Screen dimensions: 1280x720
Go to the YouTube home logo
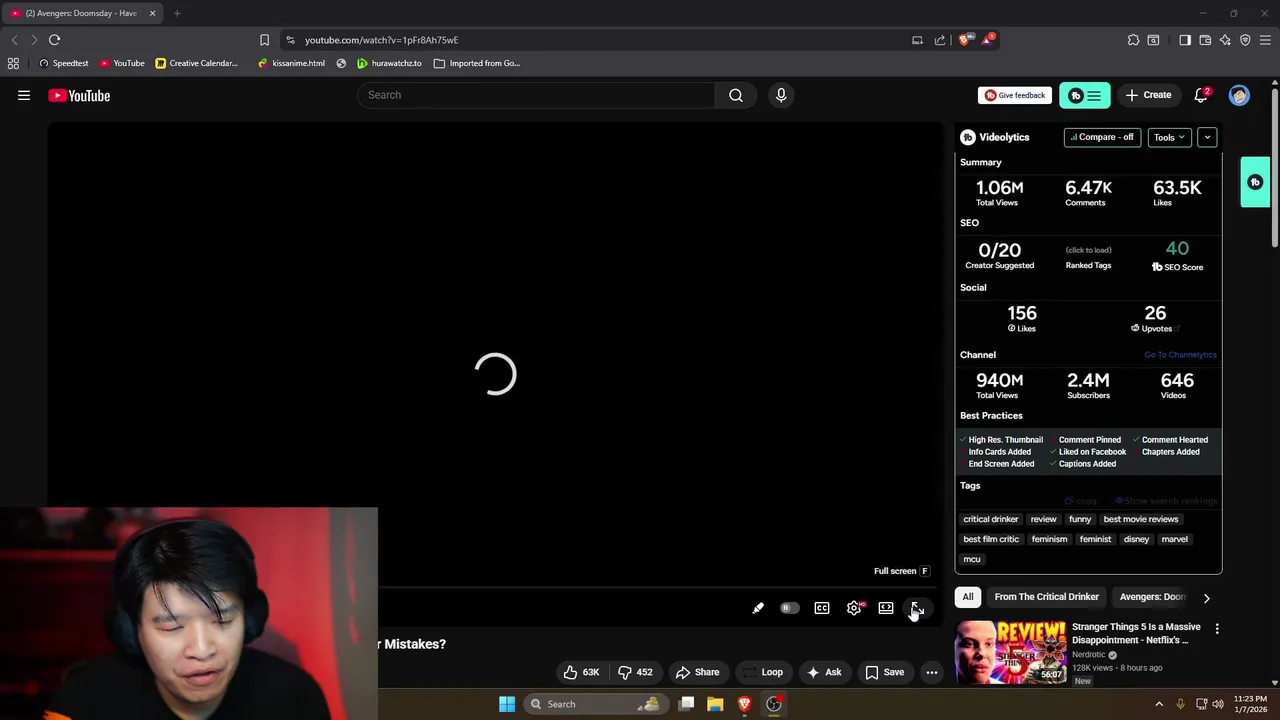tap(79, 95)
